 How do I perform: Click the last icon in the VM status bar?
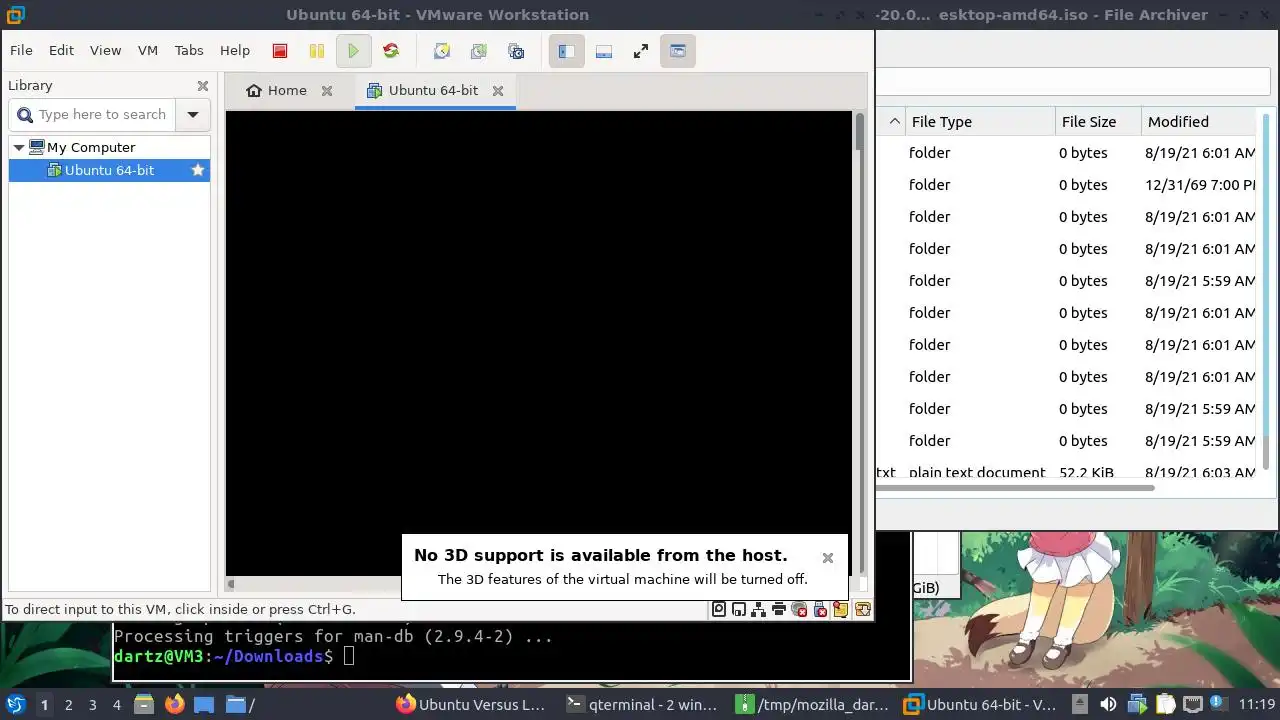tap(862, 609)
